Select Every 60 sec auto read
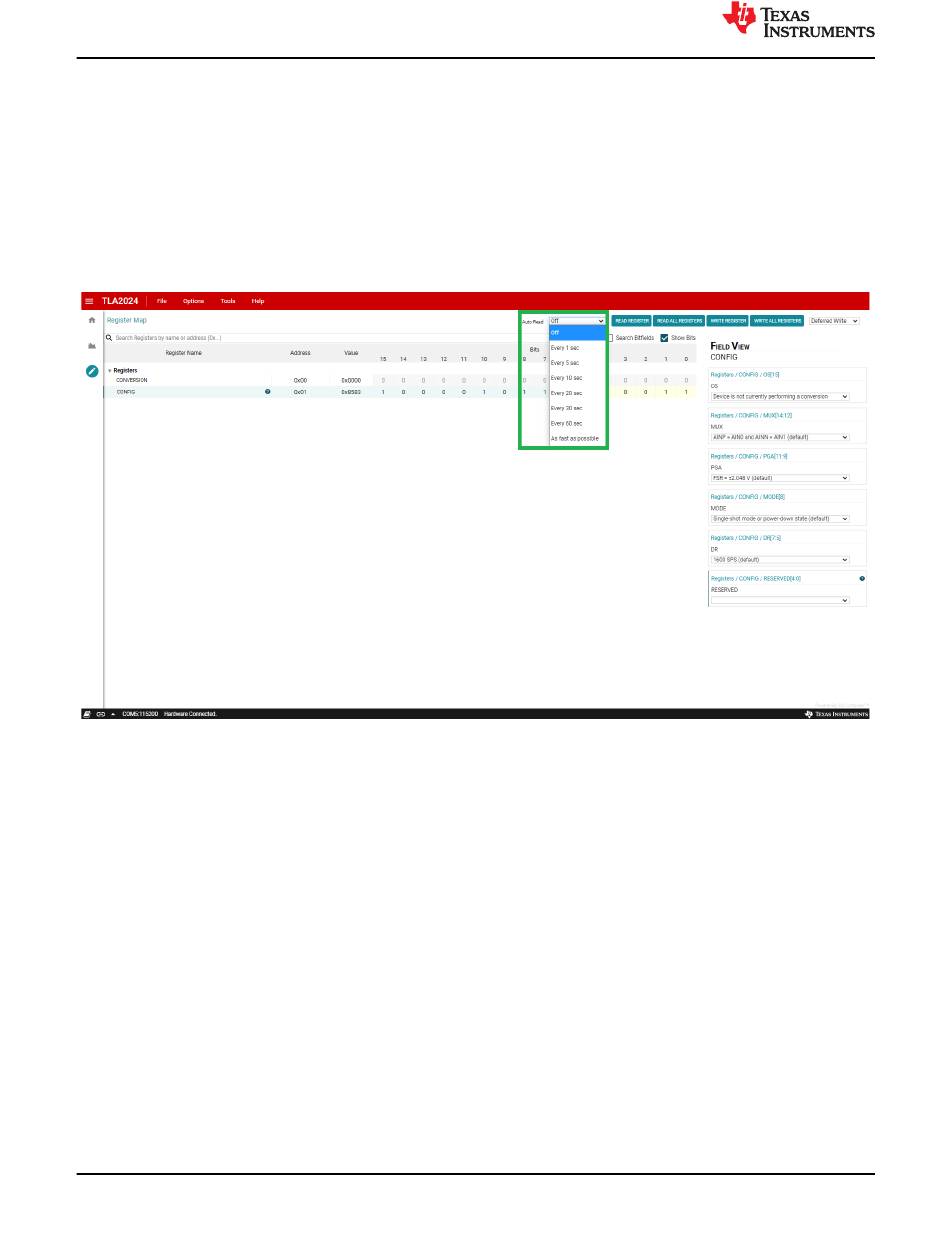950x1237 pixels. coord(577,423)
